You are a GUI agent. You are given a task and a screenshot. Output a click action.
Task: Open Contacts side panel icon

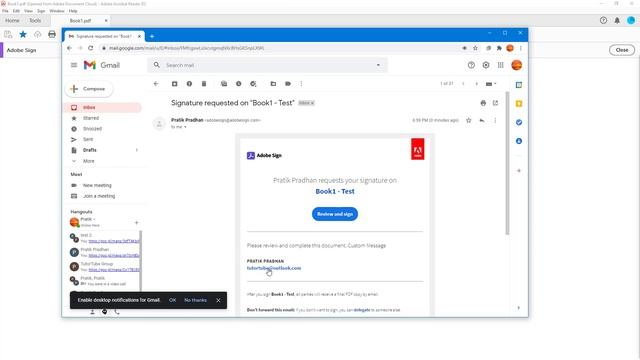519,141
